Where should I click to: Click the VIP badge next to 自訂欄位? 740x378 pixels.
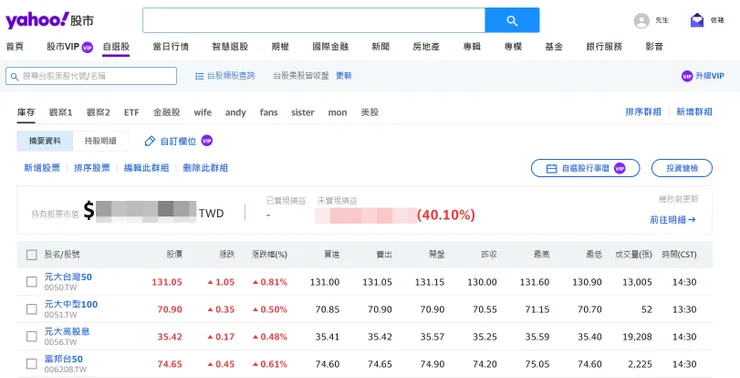207,140
